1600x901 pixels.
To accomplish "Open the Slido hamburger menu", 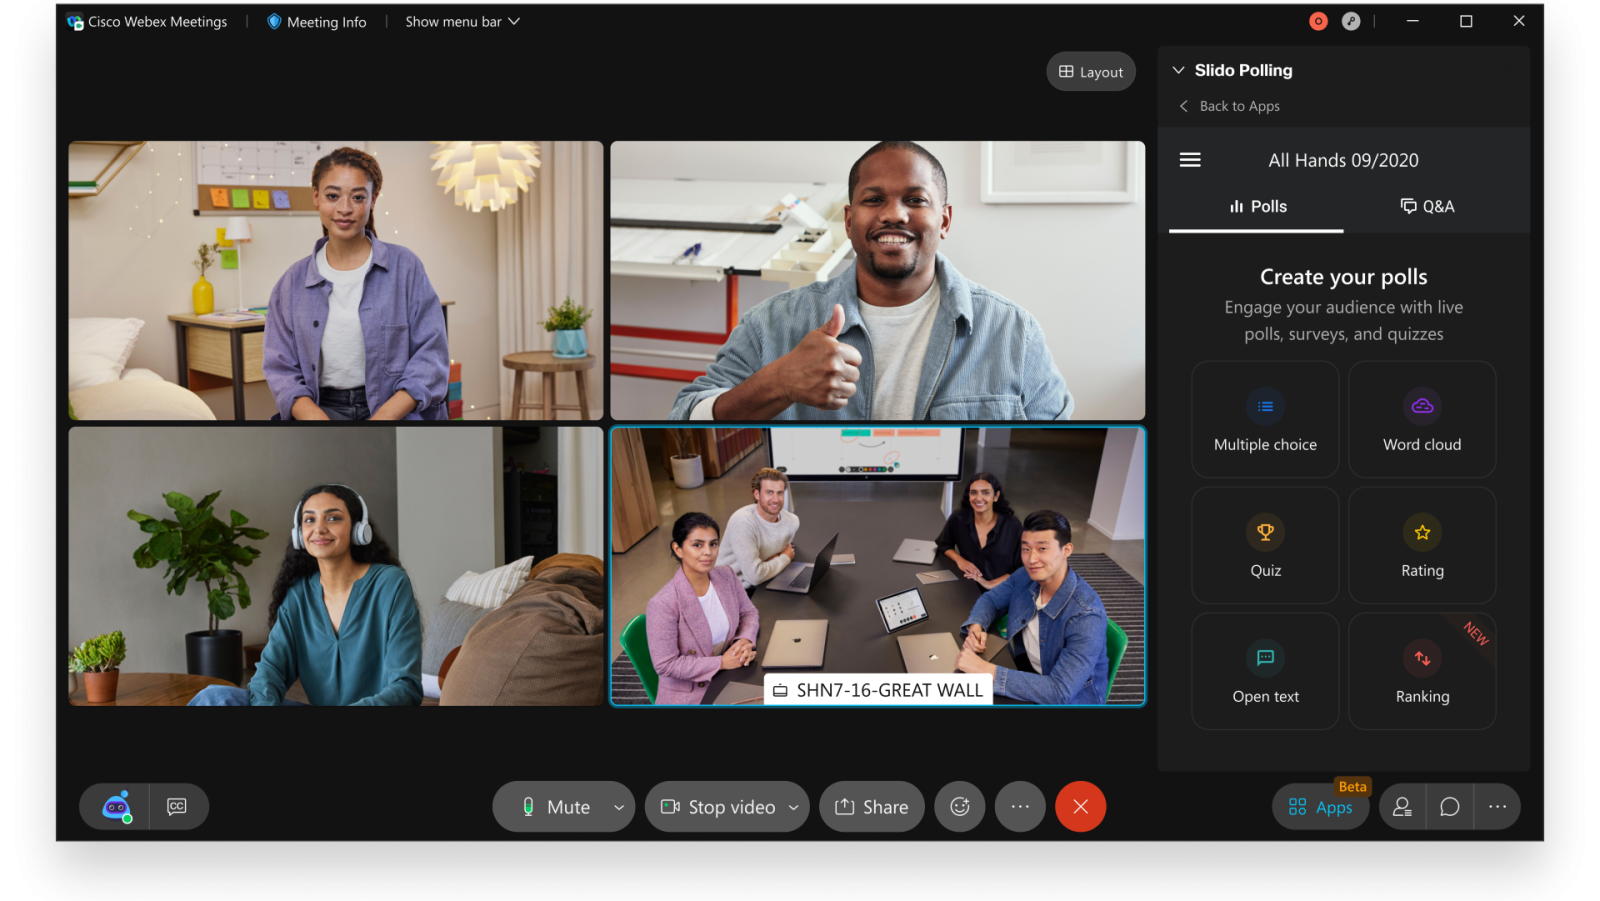I will 1190,160.
